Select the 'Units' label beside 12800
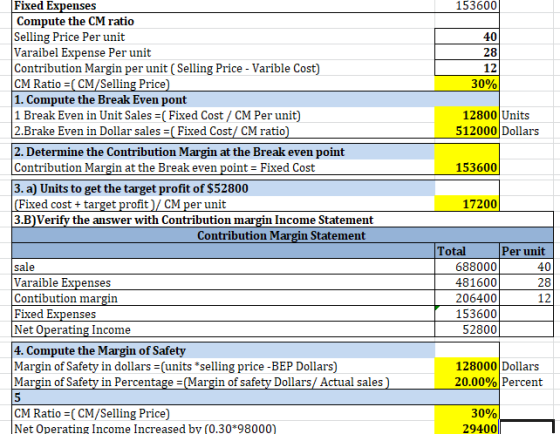560x434 pixels. pyautogui.click(x=515, y=115)
